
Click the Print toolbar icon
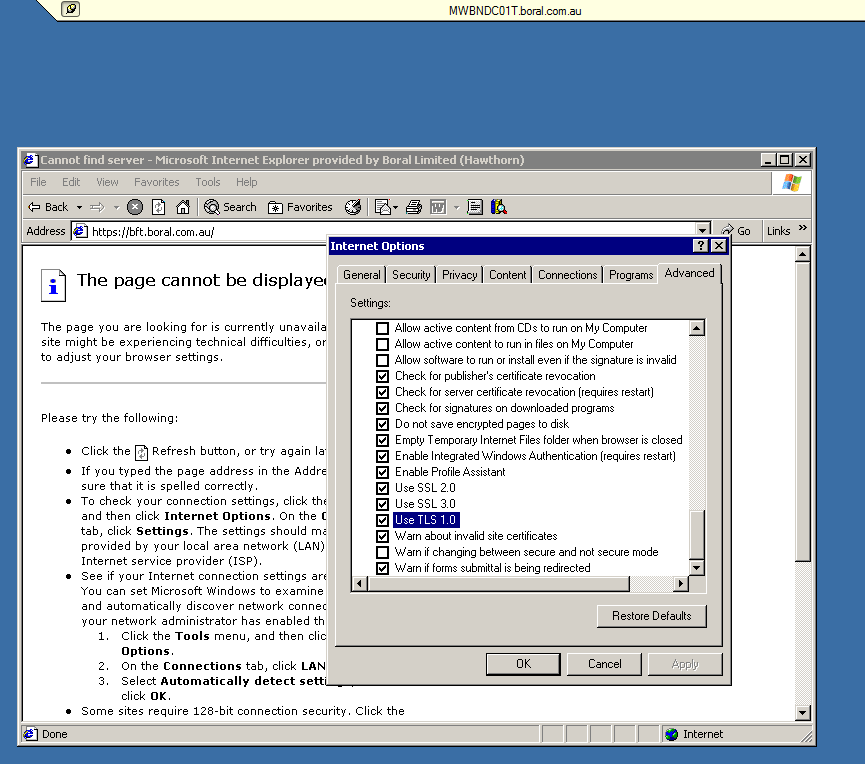click(413, 207)
